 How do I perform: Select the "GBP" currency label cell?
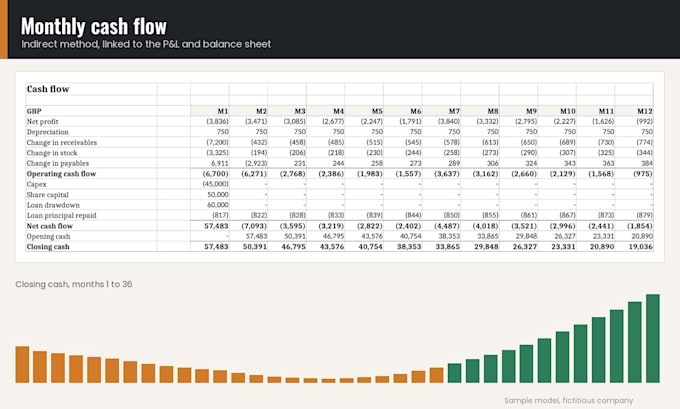coord(34,111)
